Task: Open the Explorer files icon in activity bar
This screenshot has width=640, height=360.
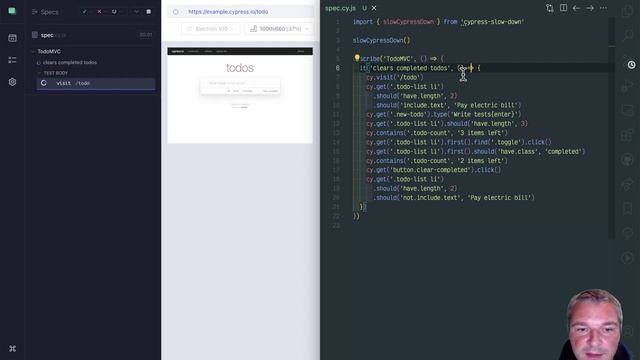Action: pos(627,11)
